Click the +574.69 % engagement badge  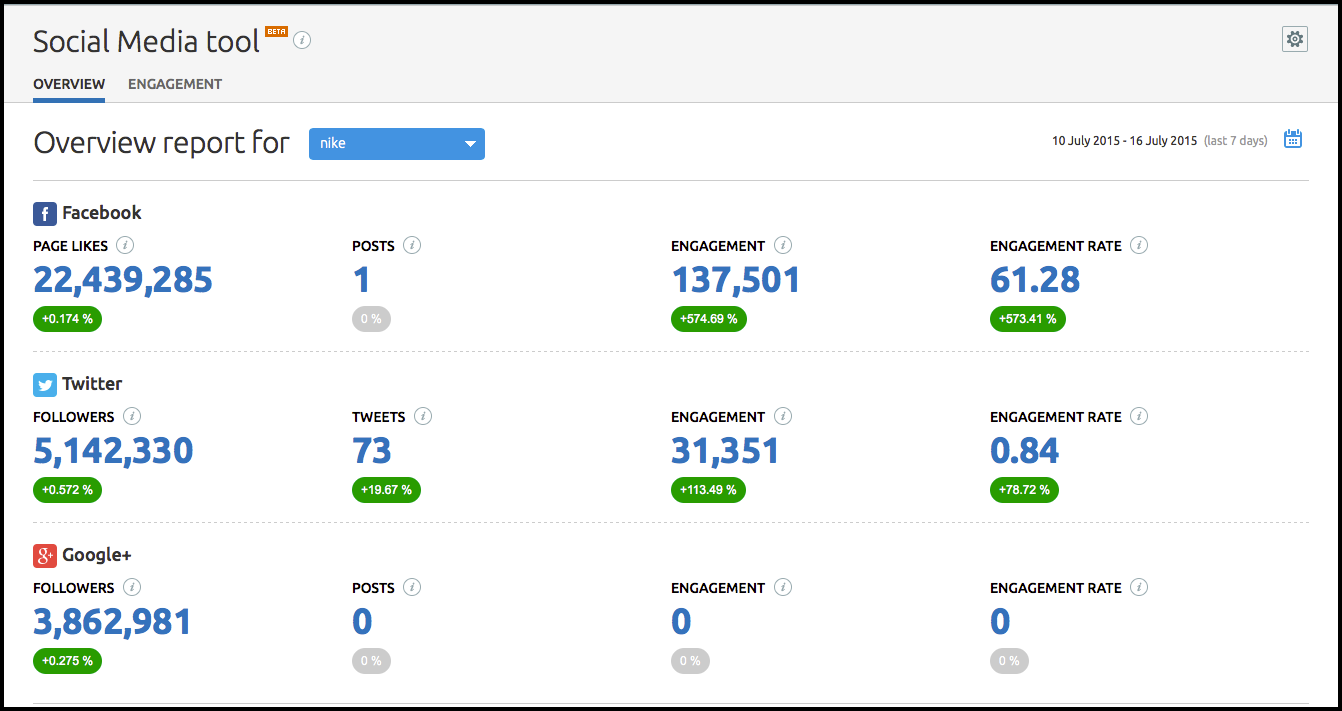pos(709,319)
